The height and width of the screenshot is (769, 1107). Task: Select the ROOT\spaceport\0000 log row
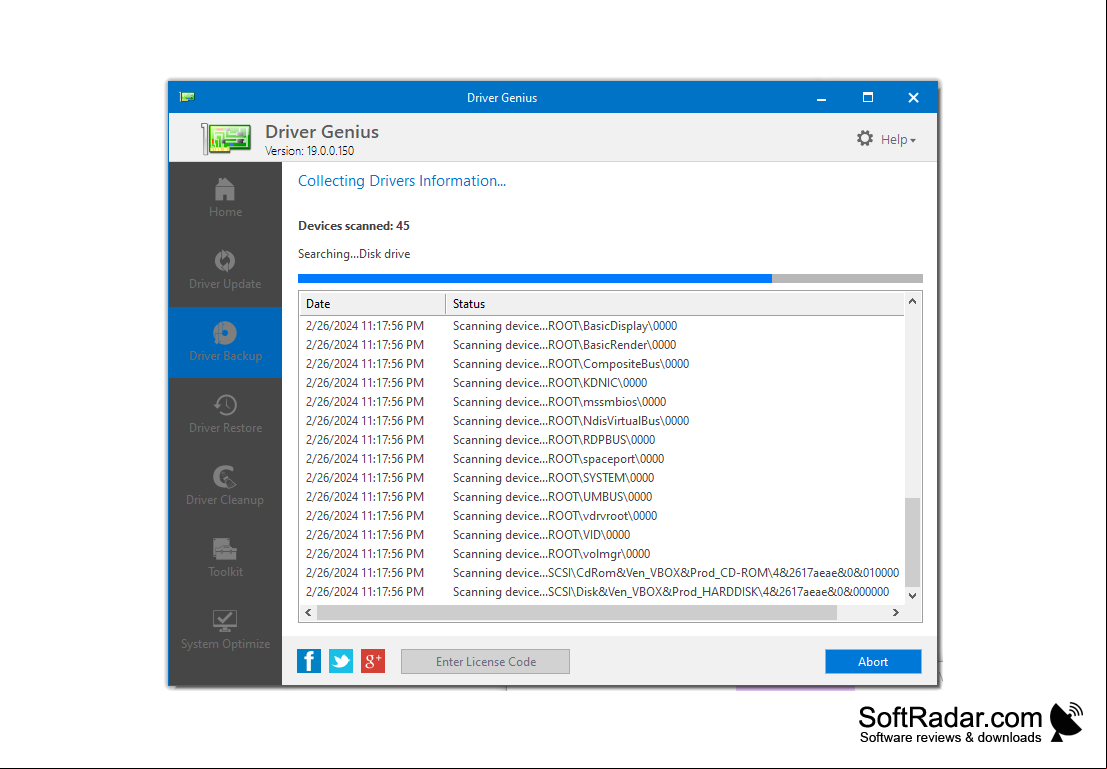pos(602,459)
